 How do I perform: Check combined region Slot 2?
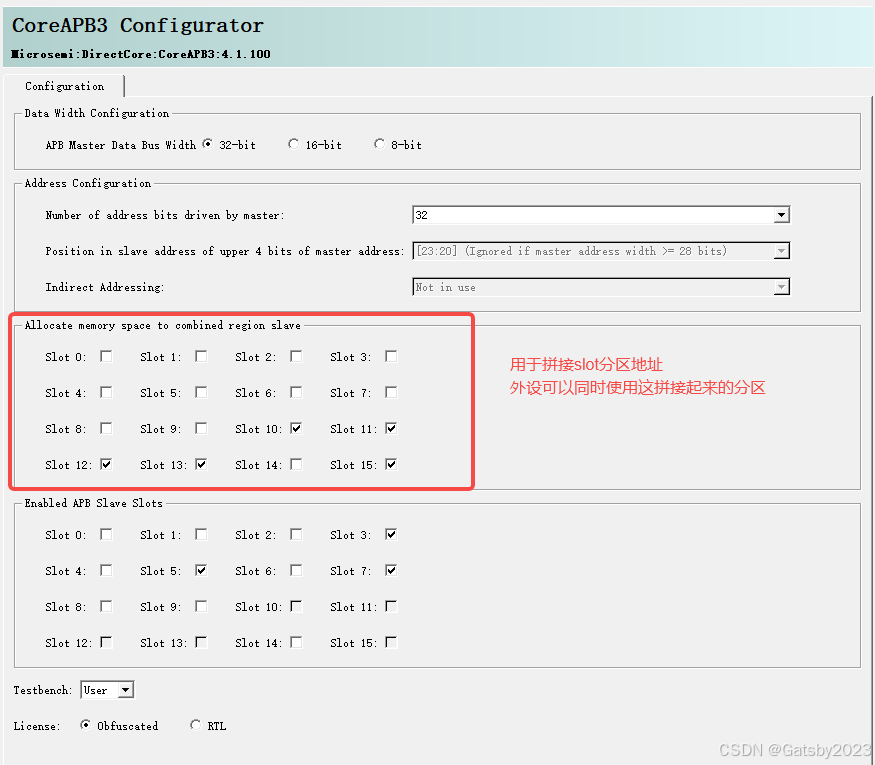pyautogui.click(x=296, y=356)
